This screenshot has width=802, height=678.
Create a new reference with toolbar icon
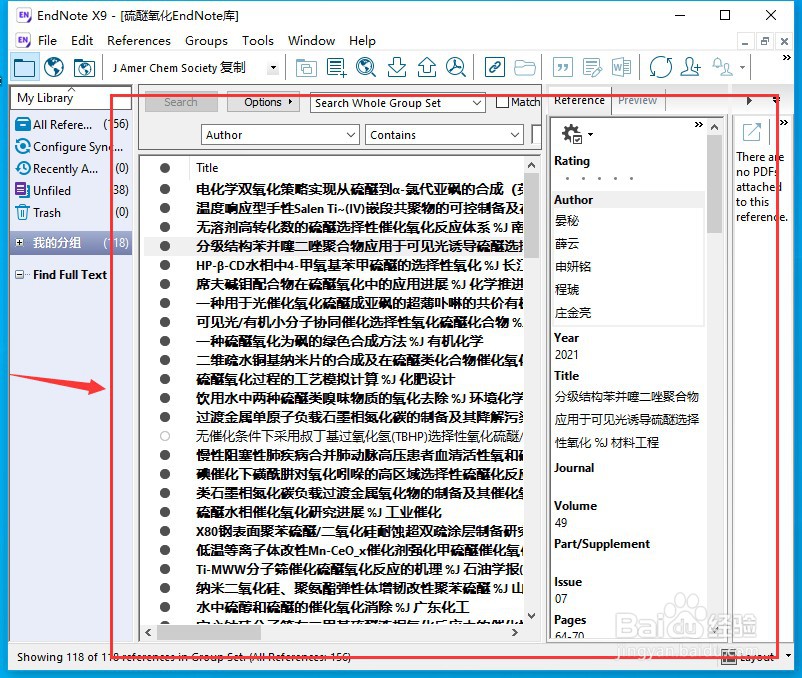337,67
